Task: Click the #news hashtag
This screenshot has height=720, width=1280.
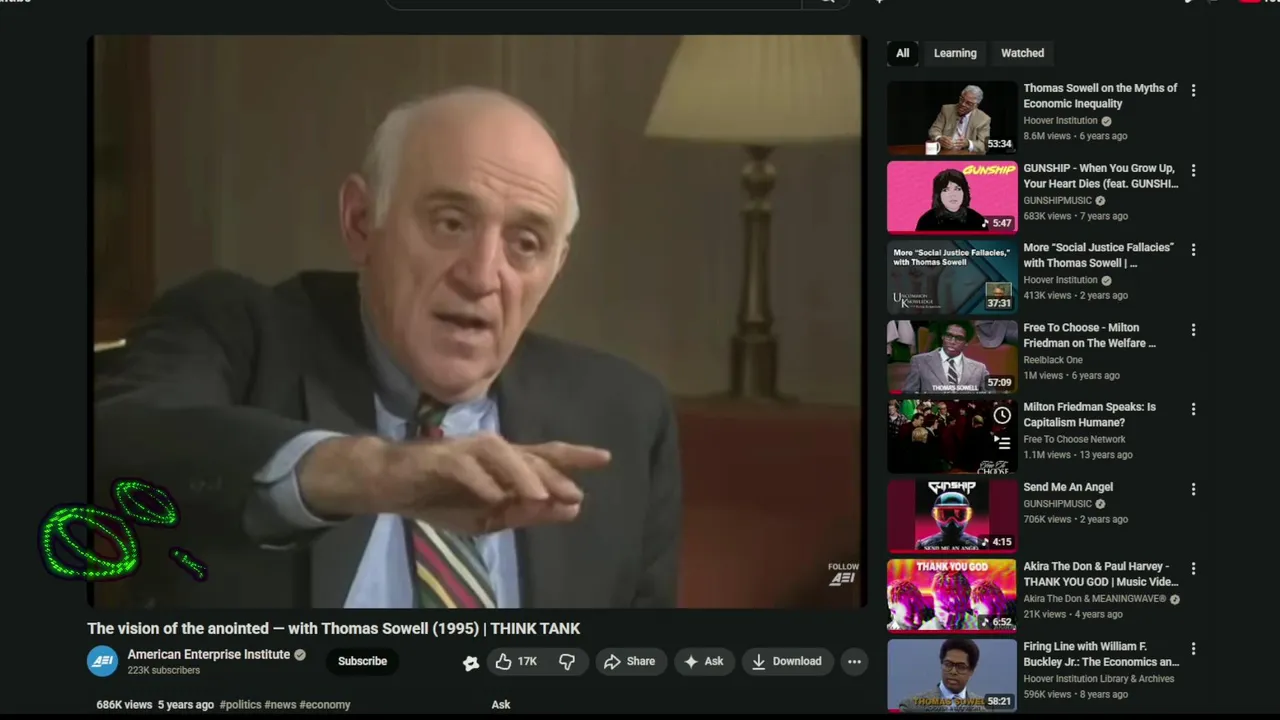Action: coord(280,704)
